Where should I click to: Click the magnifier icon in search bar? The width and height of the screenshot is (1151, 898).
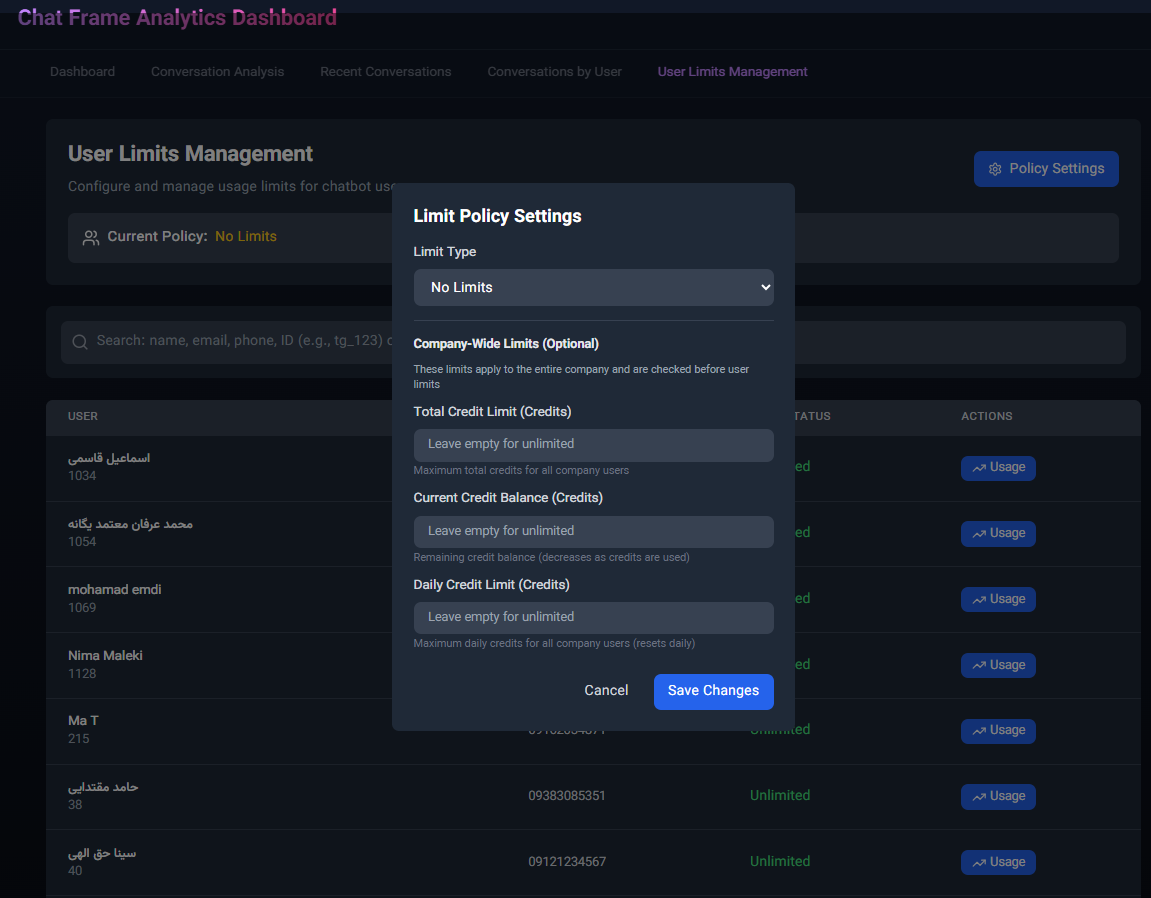point(80,342)
